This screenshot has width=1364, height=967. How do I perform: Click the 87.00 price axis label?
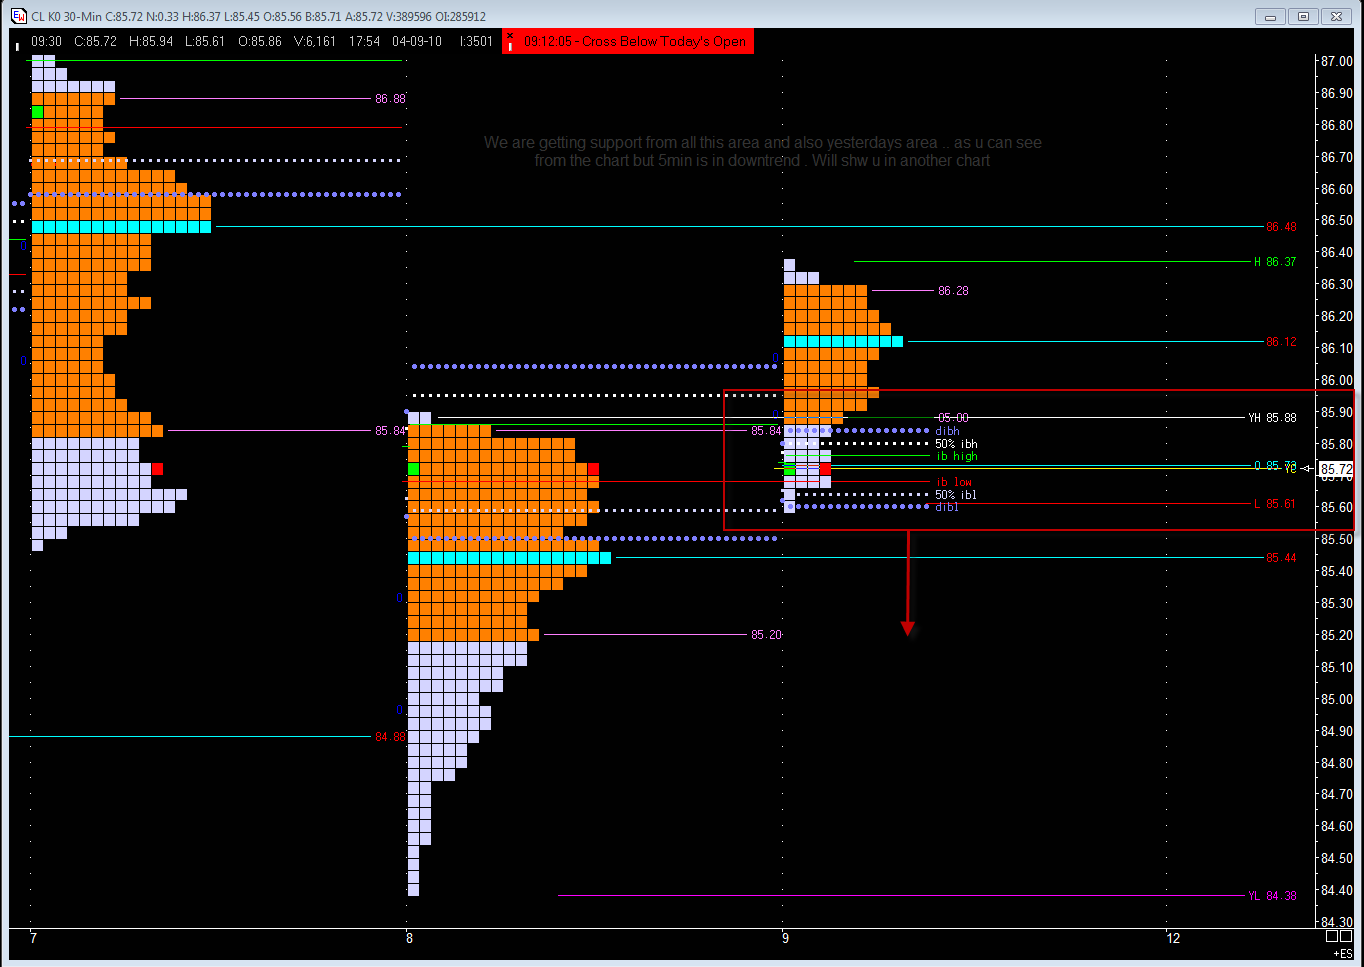[x=1337, y=61]
